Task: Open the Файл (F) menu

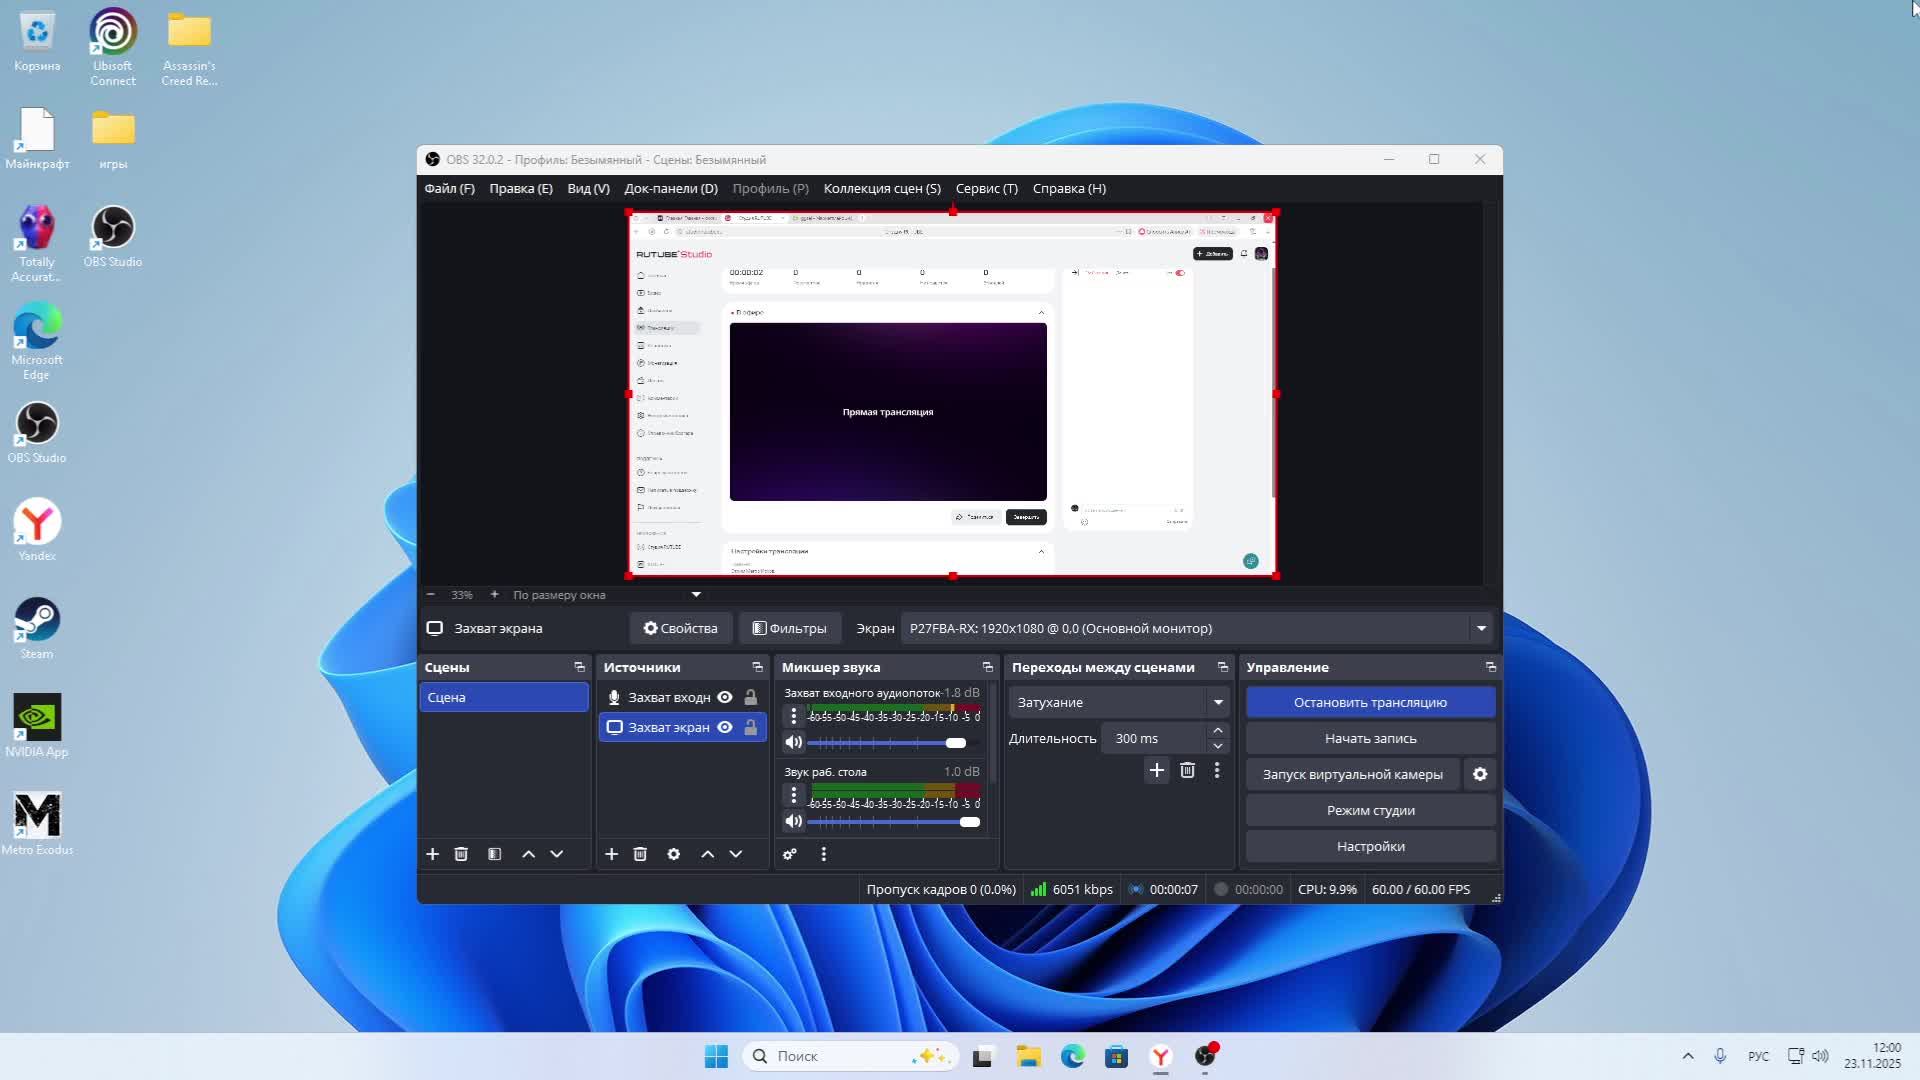Action: 449,188
